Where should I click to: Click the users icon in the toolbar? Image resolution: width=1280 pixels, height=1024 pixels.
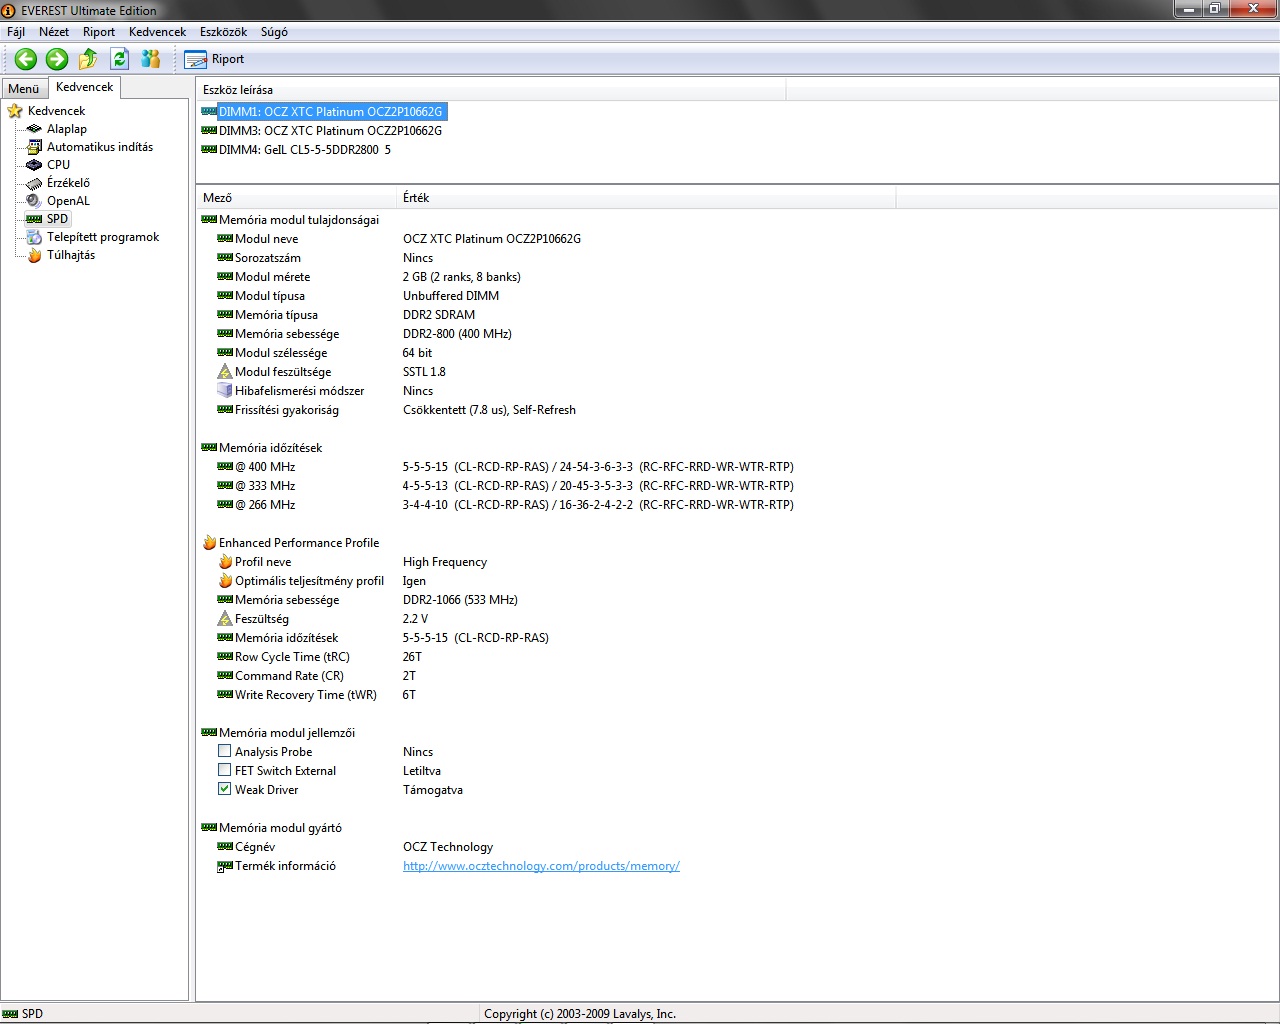(150, 59)
